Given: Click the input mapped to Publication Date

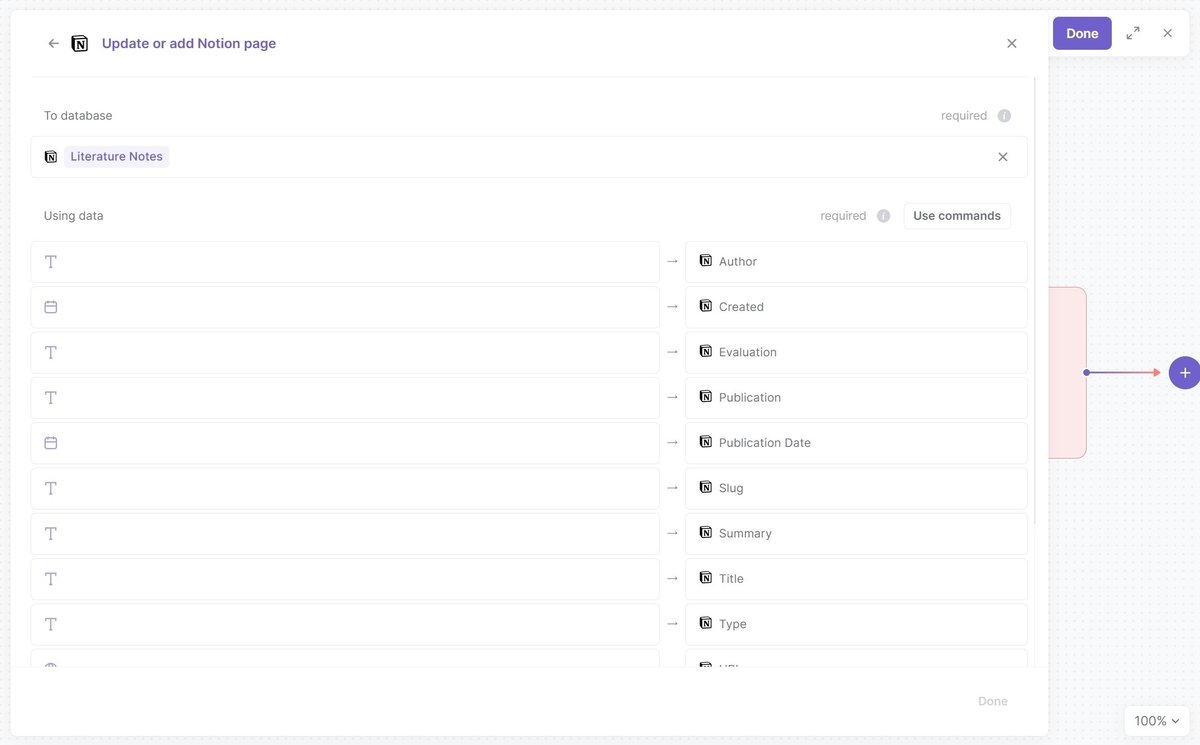Looking at the screenshot, I should point(345,443).
